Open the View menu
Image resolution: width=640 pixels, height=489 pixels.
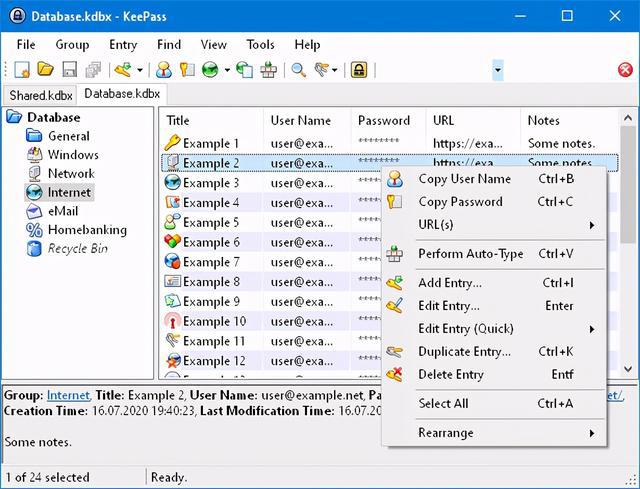coord(213,44)
